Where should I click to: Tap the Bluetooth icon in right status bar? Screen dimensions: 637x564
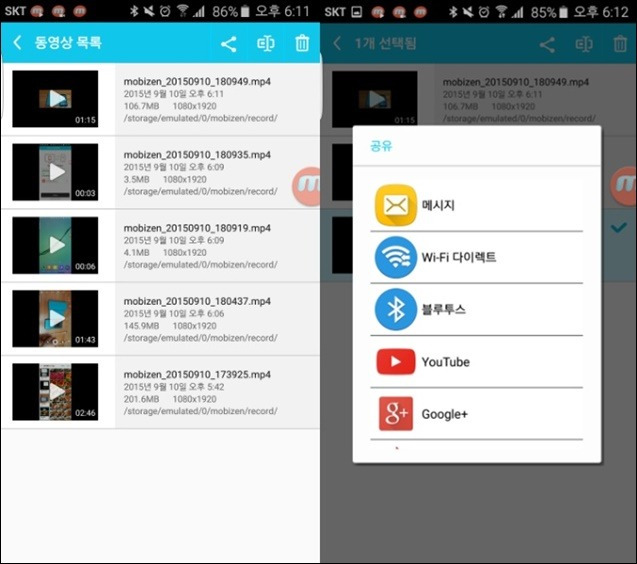[453, 12]
